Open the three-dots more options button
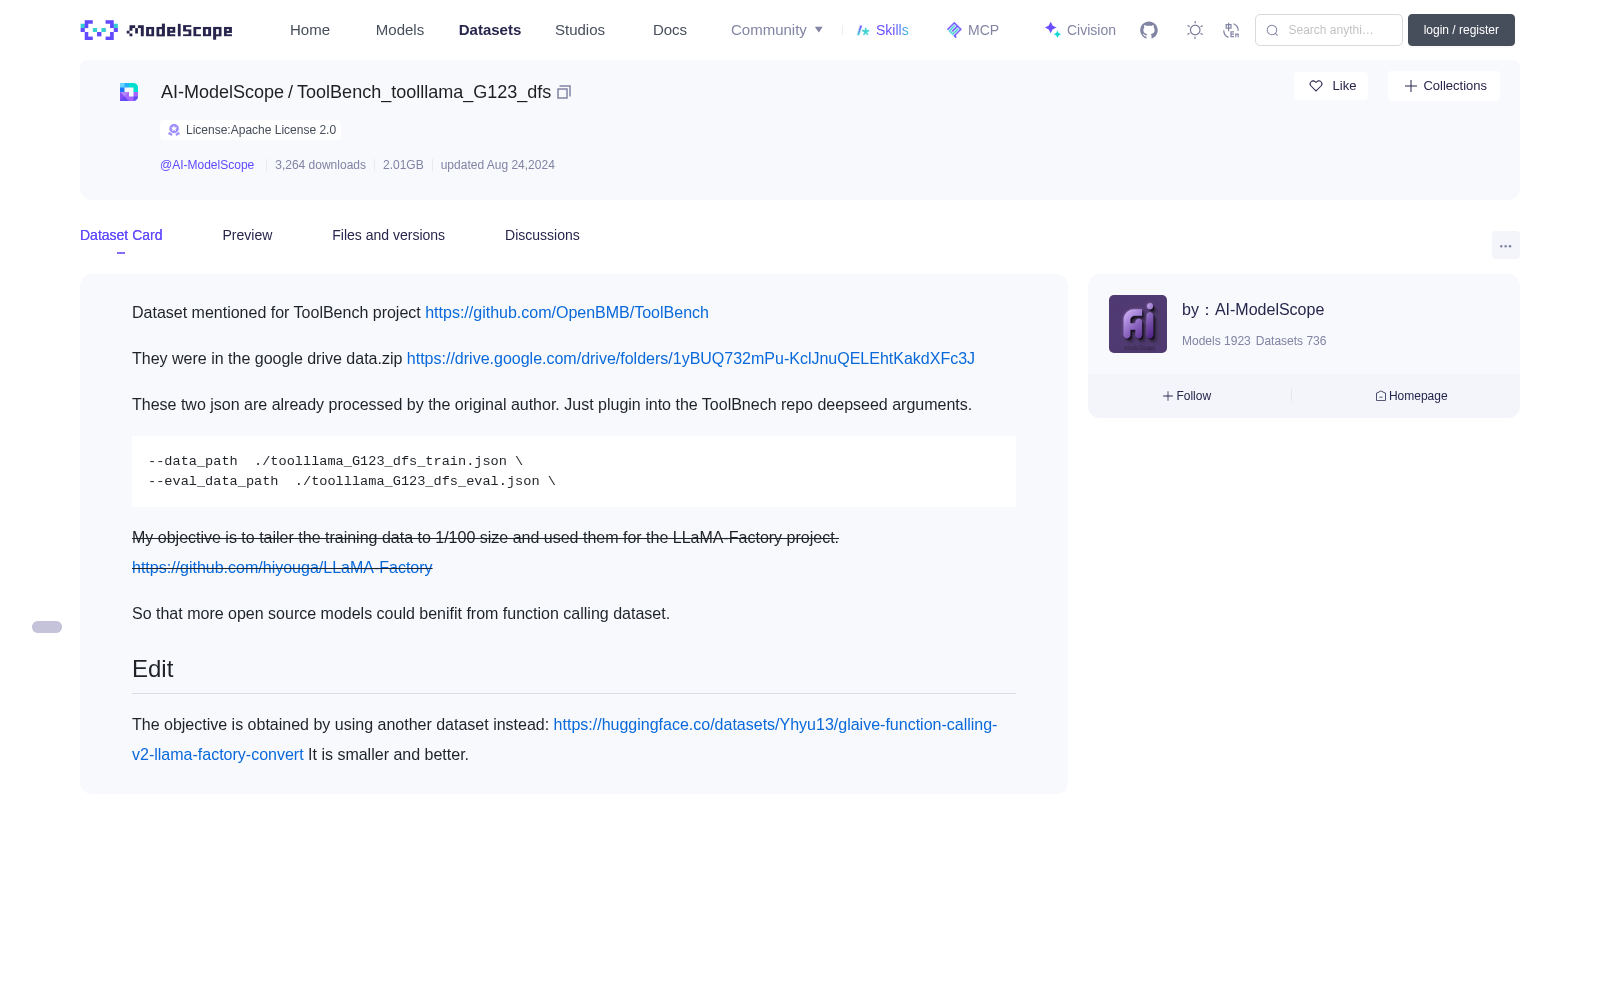This screenshot has height=1000, width=1600. 1505,245
